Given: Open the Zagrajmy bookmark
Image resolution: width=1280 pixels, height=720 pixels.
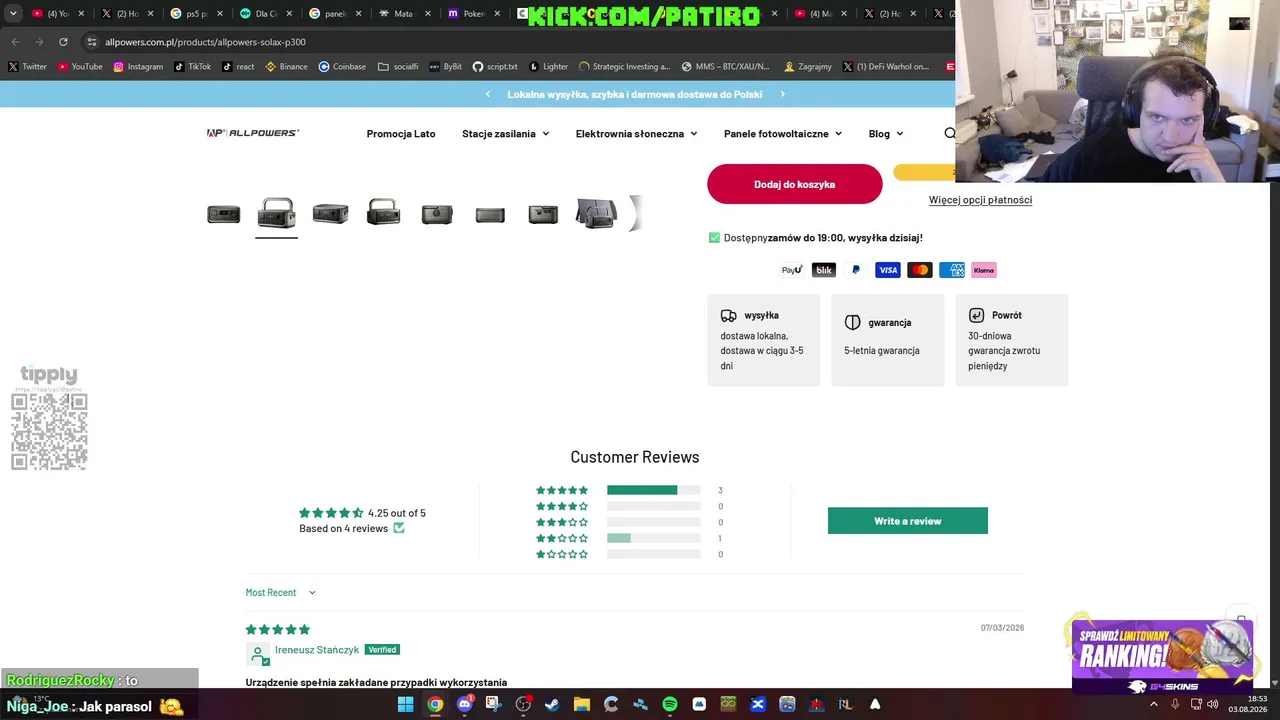Looking at the screenshot, I should tap(808, 67).
